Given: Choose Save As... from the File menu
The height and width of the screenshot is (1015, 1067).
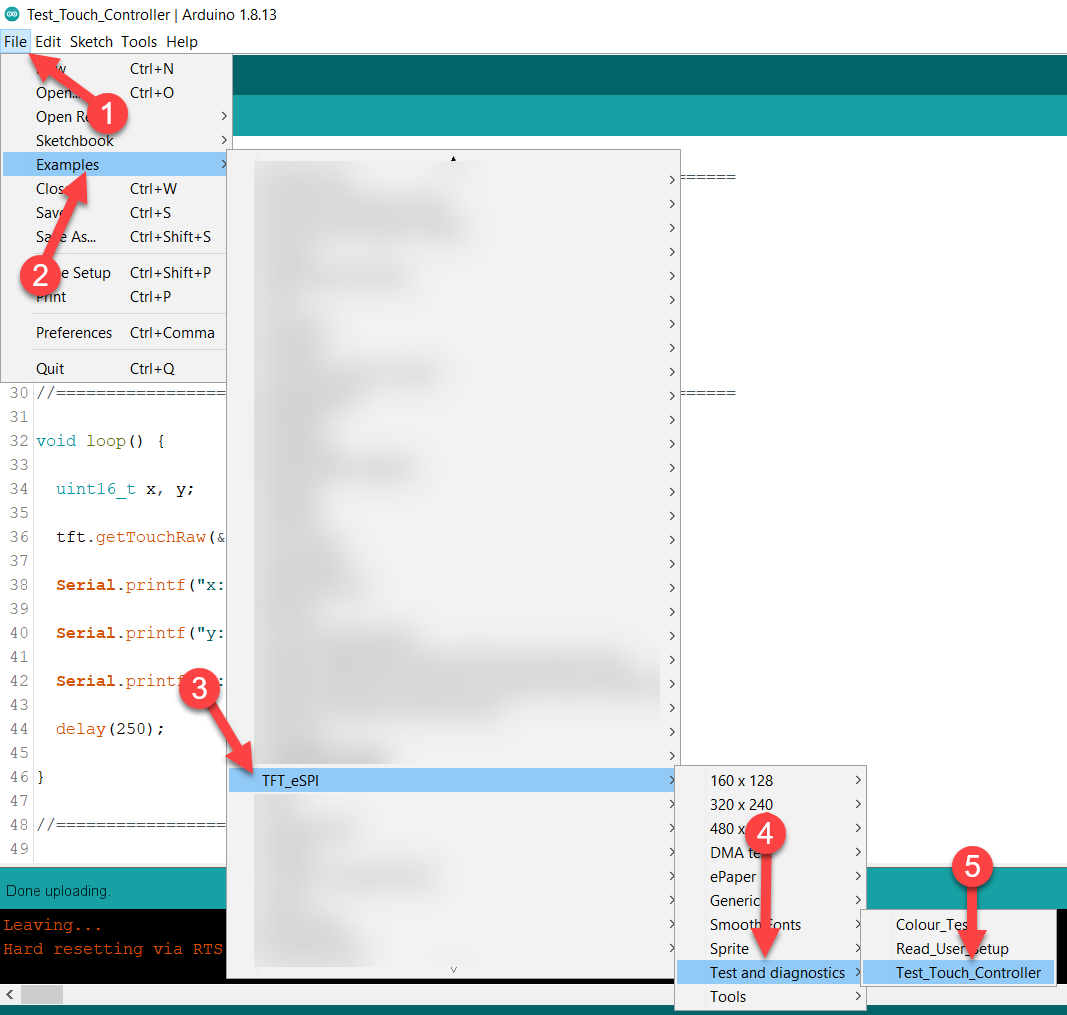Looking at the screenshot, I should click(x=115, y=237).
